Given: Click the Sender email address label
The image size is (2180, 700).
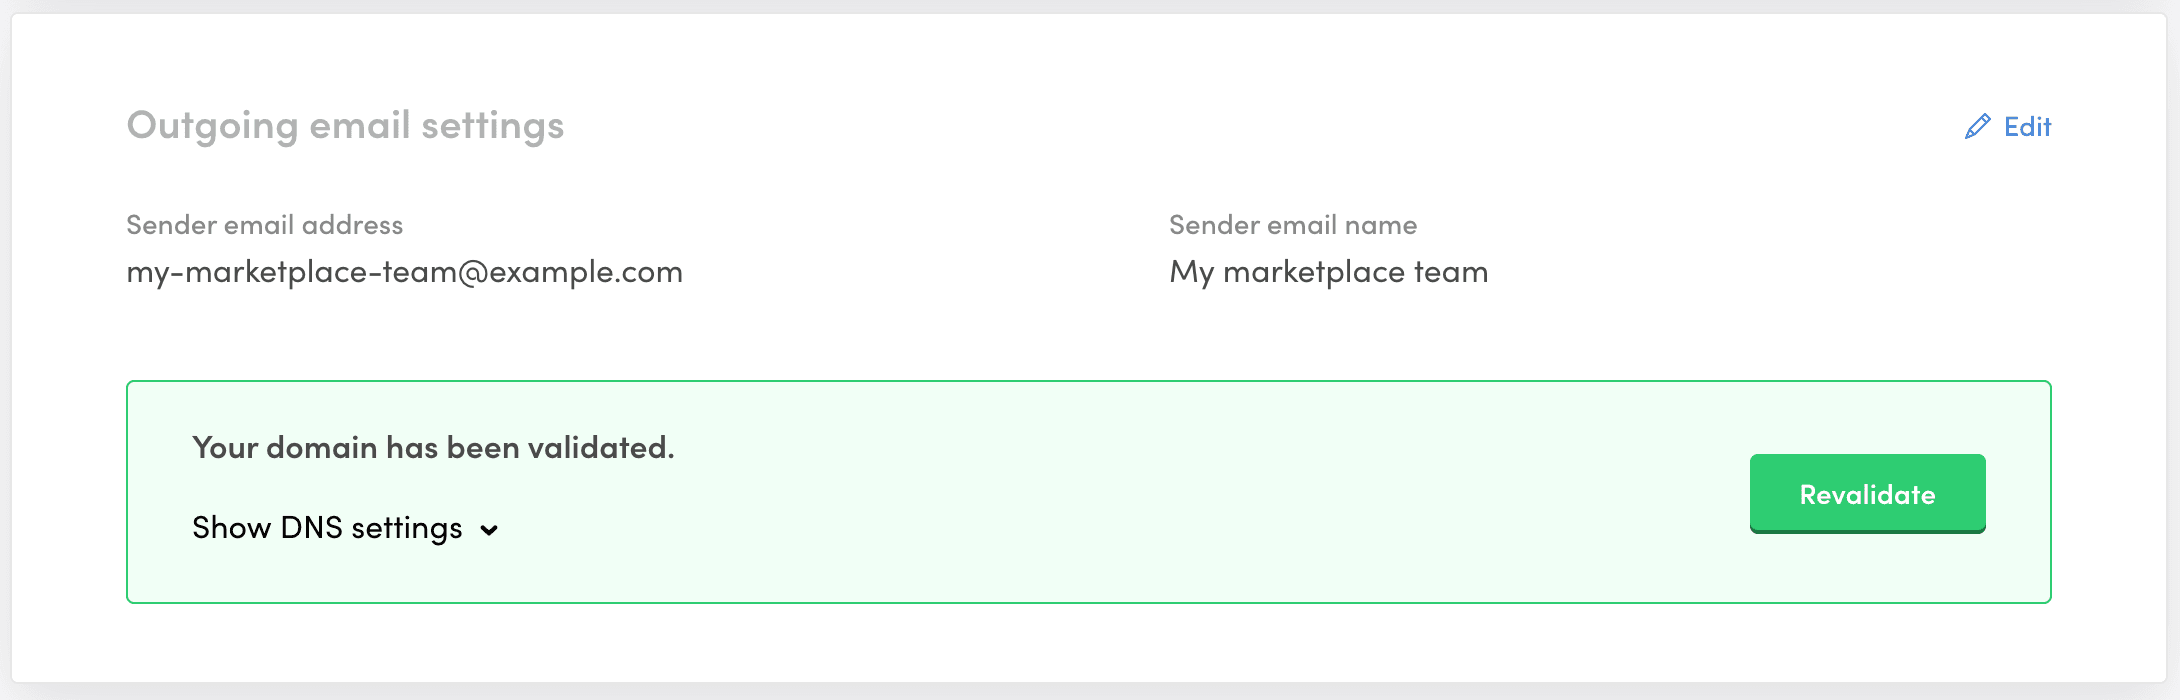Looking at the screenshot, I should 264,225.
